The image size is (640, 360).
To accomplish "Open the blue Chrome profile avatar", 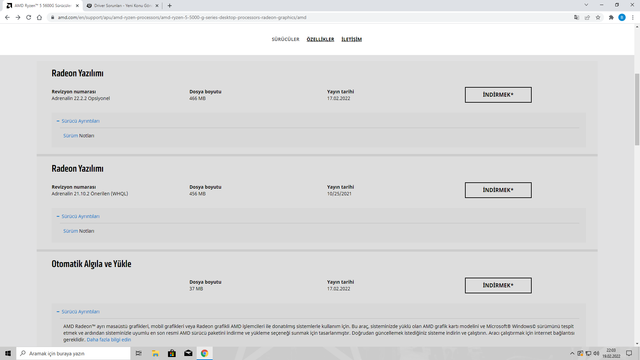I will point(622,18).
